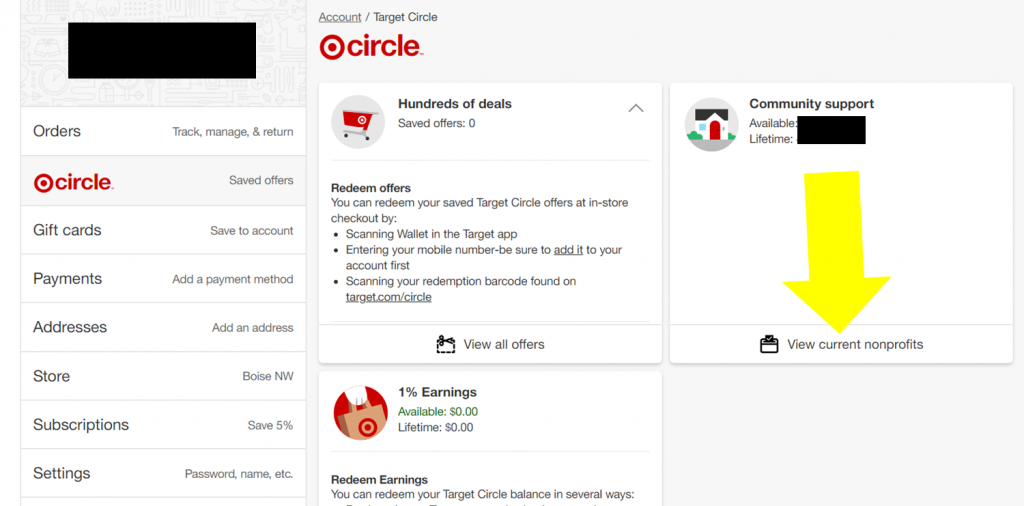The width and height of the screenshot is (1024, 506).
Task: Select the Circle saved offers sidebar item
Action: click(163, 181)
